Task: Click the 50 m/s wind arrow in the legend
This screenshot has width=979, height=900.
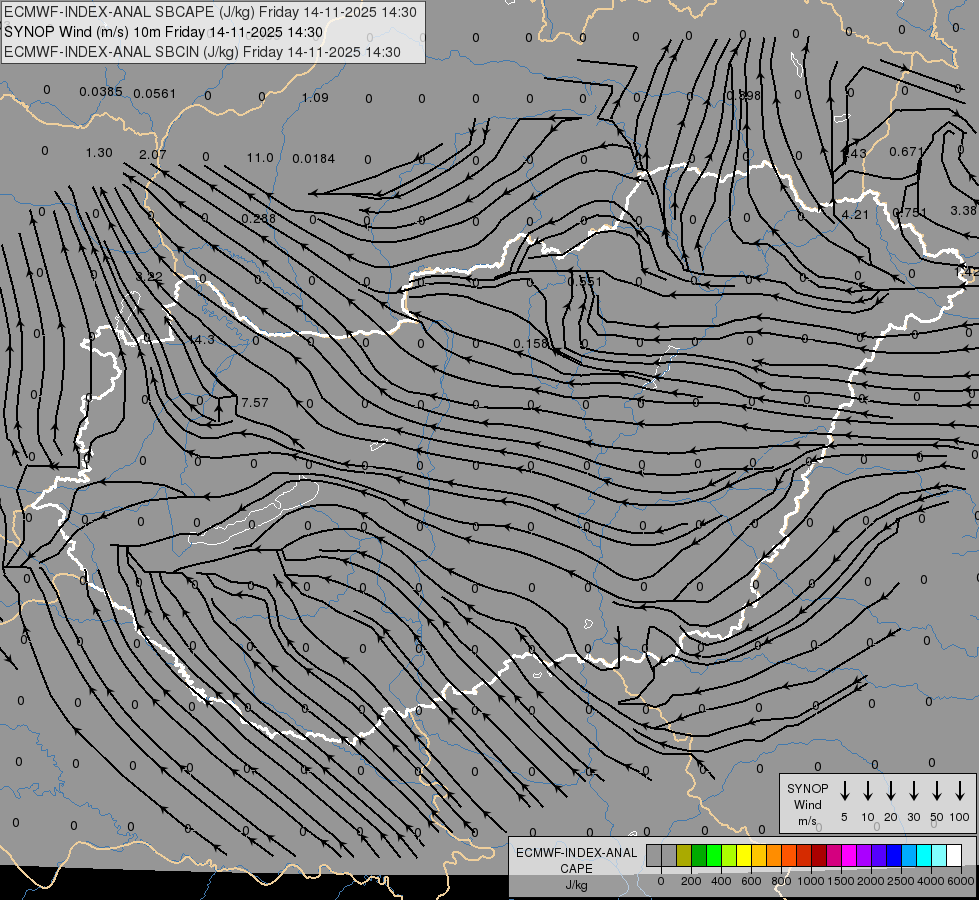Action: point(937,791)
